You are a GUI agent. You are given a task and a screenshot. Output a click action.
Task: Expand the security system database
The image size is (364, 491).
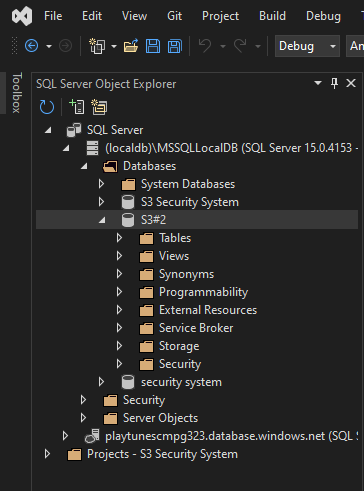[x=101, y=382]
